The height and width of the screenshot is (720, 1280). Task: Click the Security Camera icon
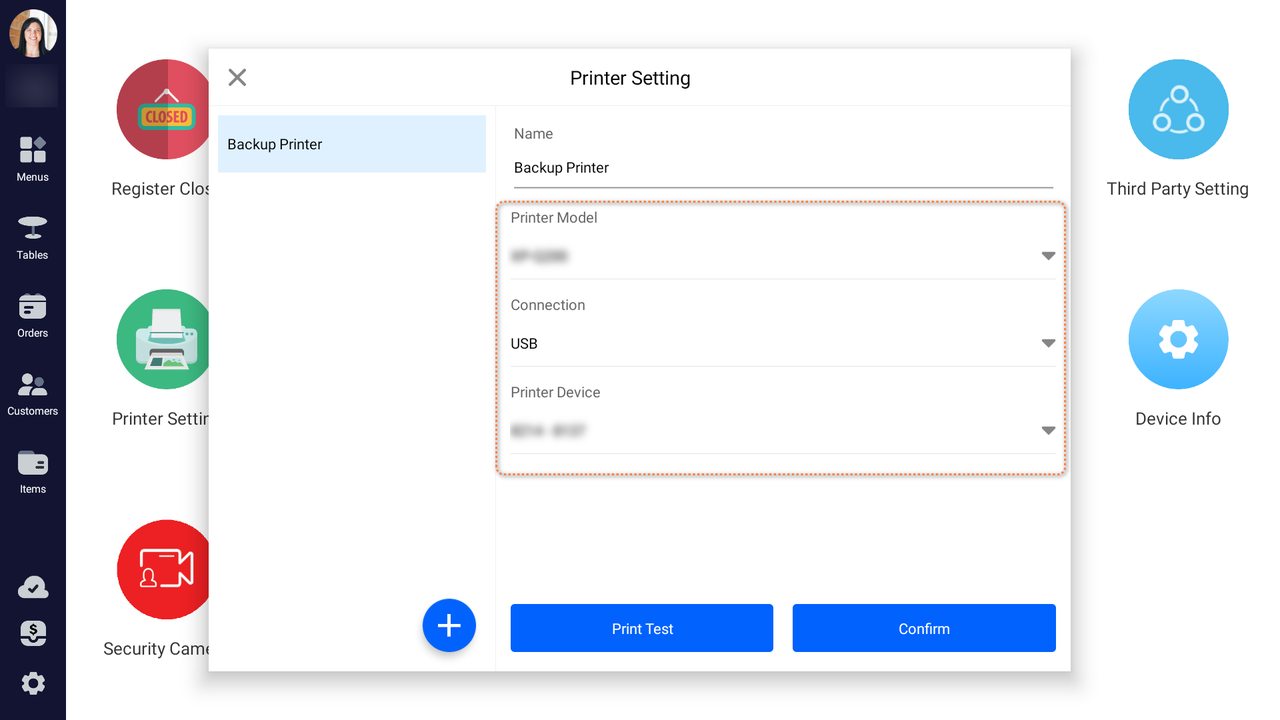pos(164,570)
